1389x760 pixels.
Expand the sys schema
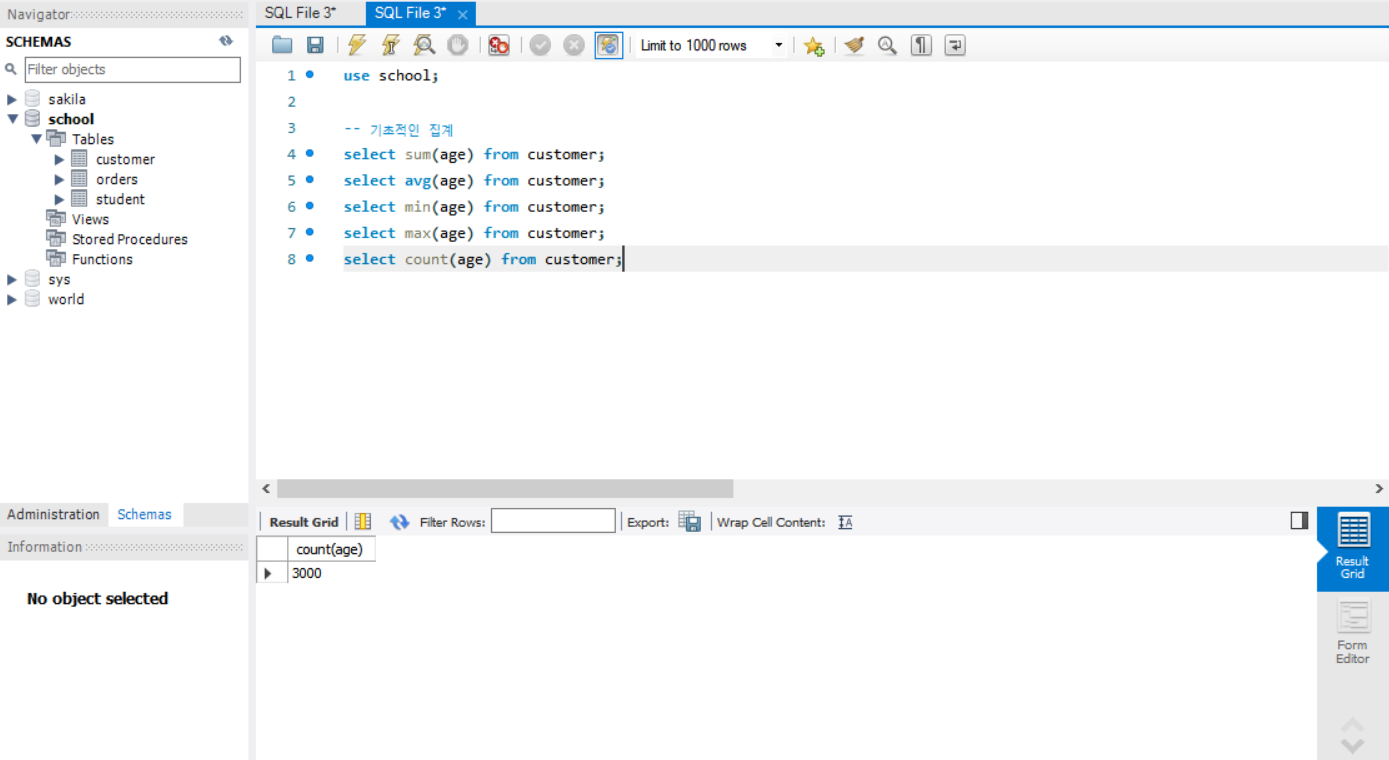pos(12,279)
